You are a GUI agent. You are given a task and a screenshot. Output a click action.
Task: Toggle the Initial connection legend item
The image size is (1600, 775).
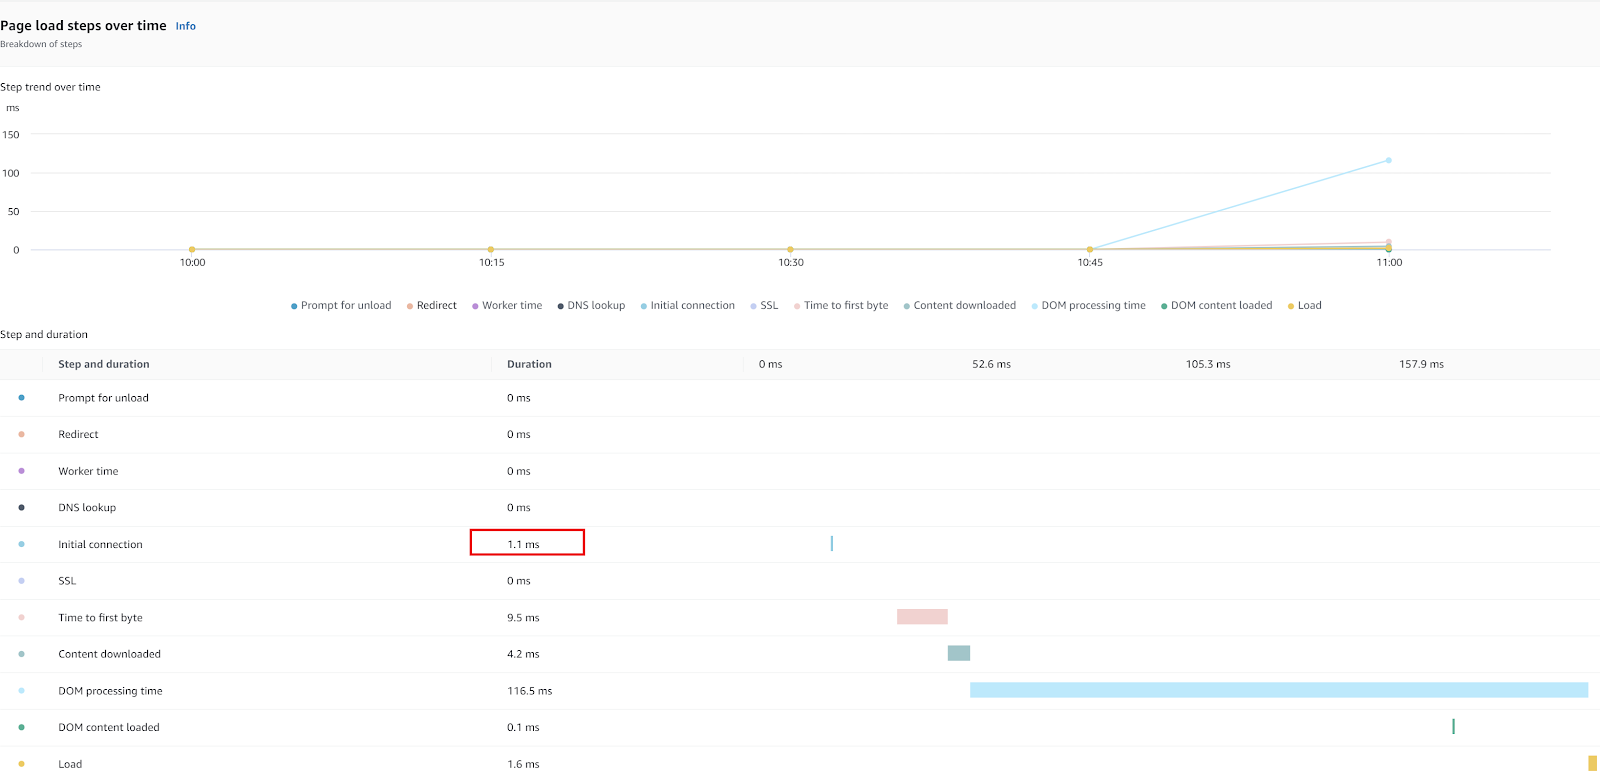pyautogui.click(x=688, y=306)
